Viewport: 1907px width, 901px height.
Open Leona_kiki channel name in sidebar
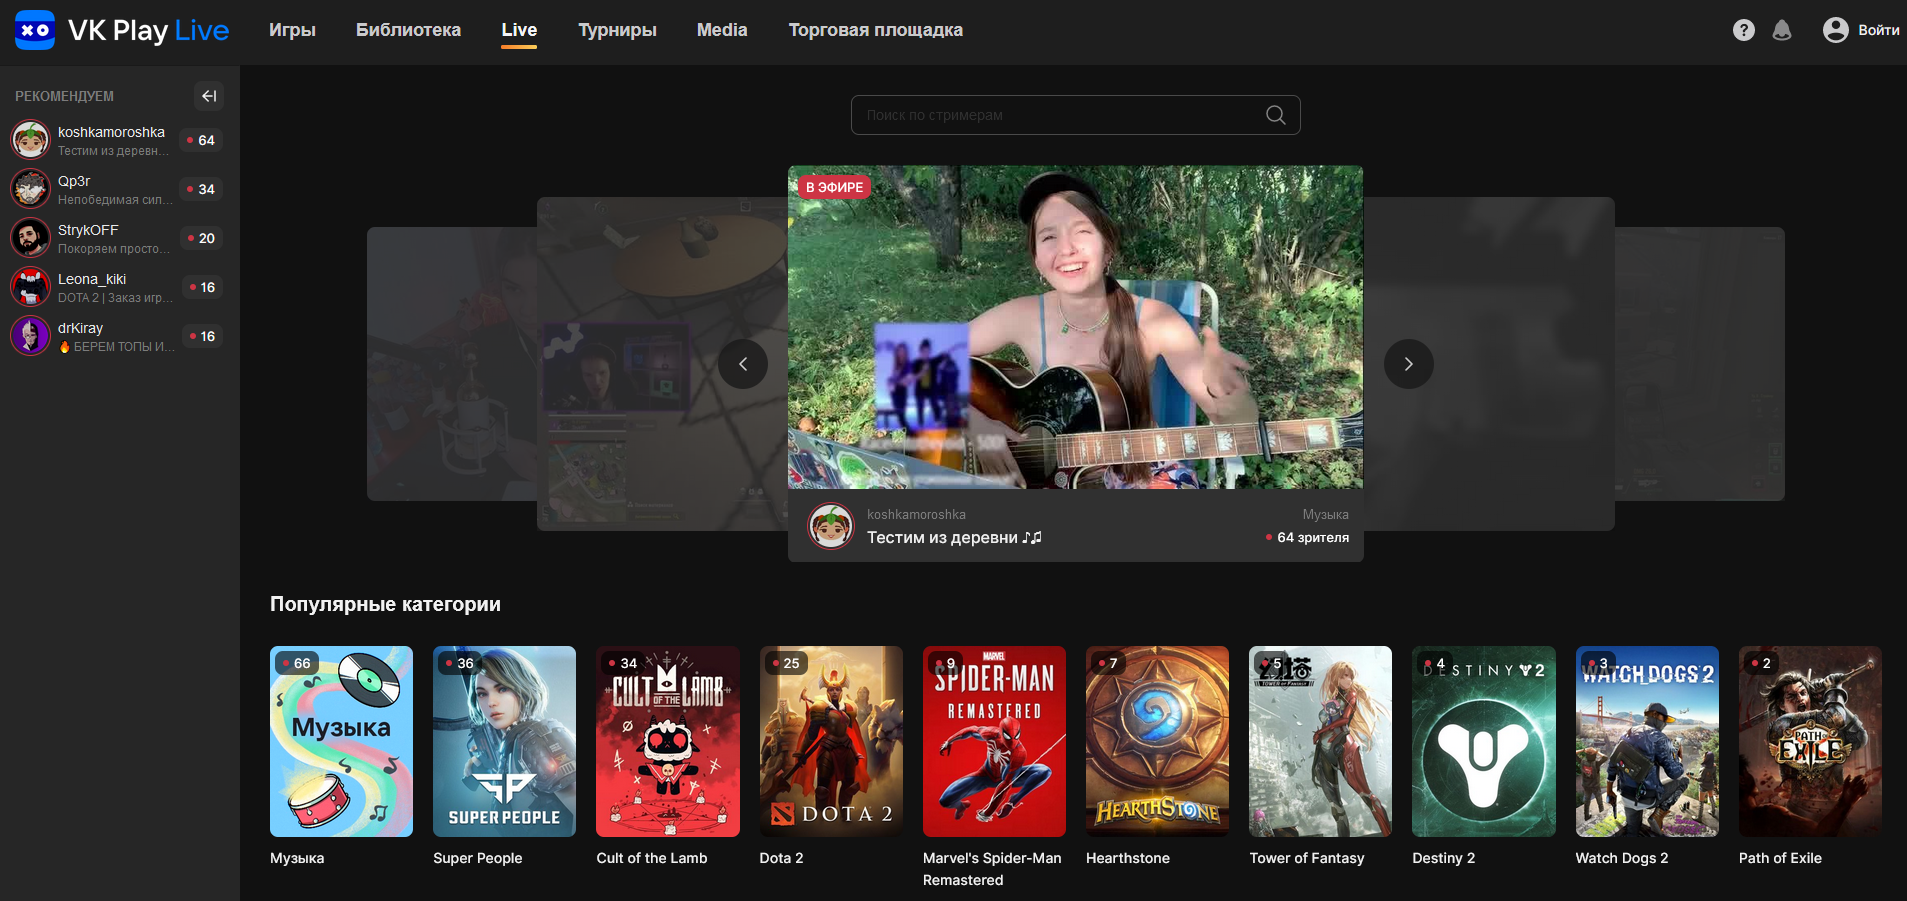[x=92, y=279]
